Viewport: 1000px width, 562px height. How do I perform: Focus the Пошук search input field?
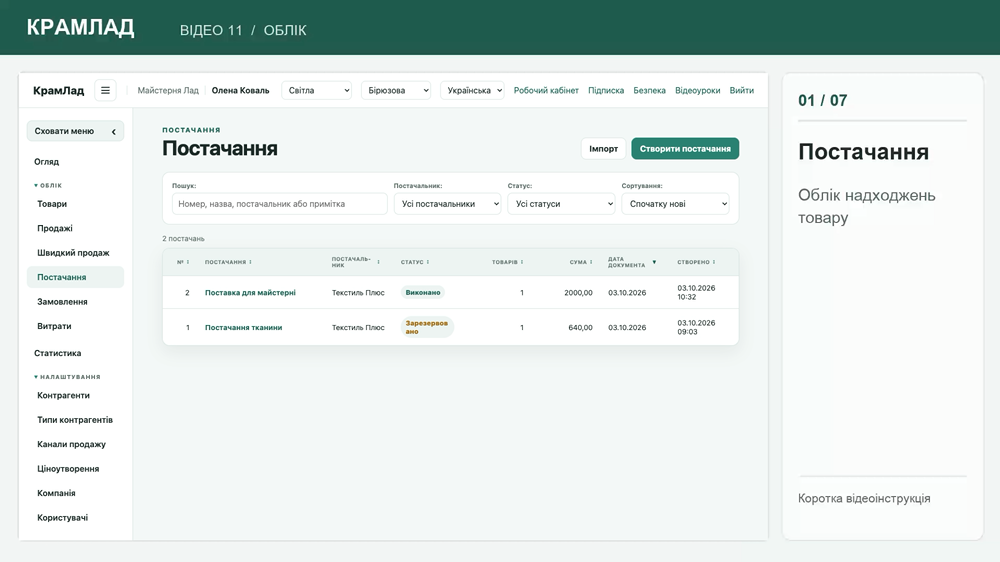[x=279, y=204]
